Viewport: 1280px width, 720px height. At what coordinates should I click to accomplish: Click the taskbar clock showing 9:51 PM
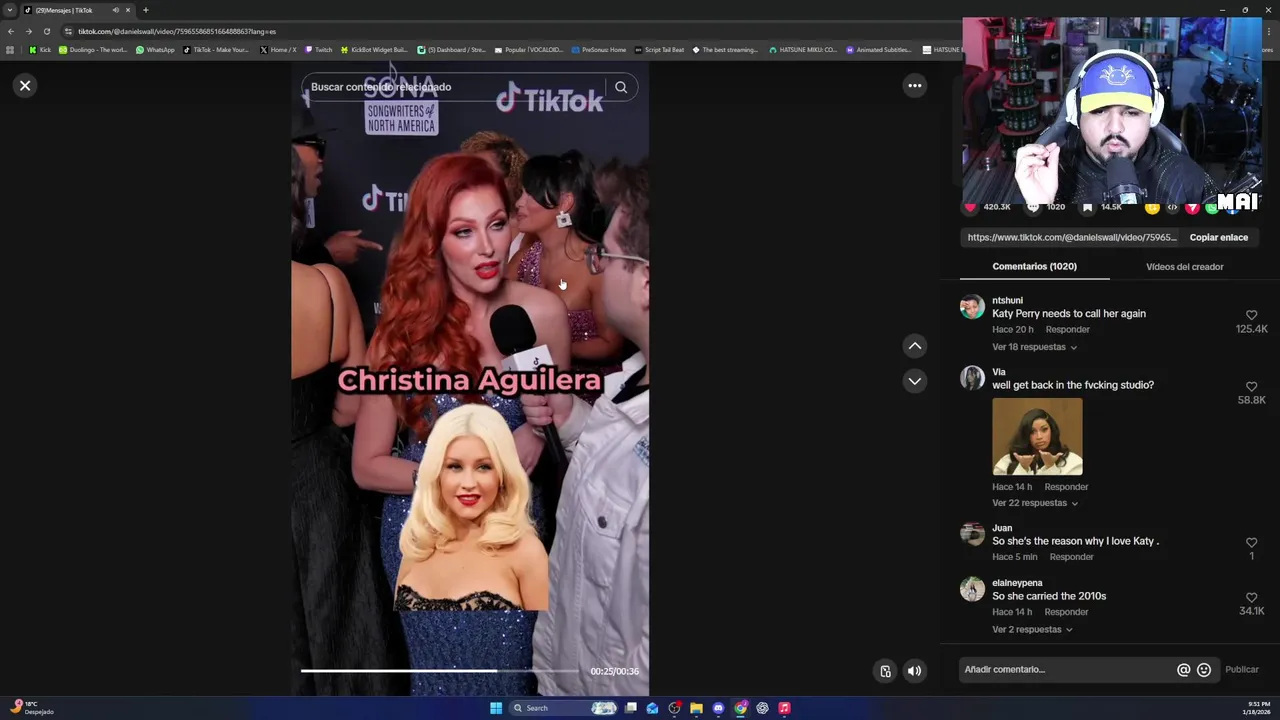pos(1257,707)
